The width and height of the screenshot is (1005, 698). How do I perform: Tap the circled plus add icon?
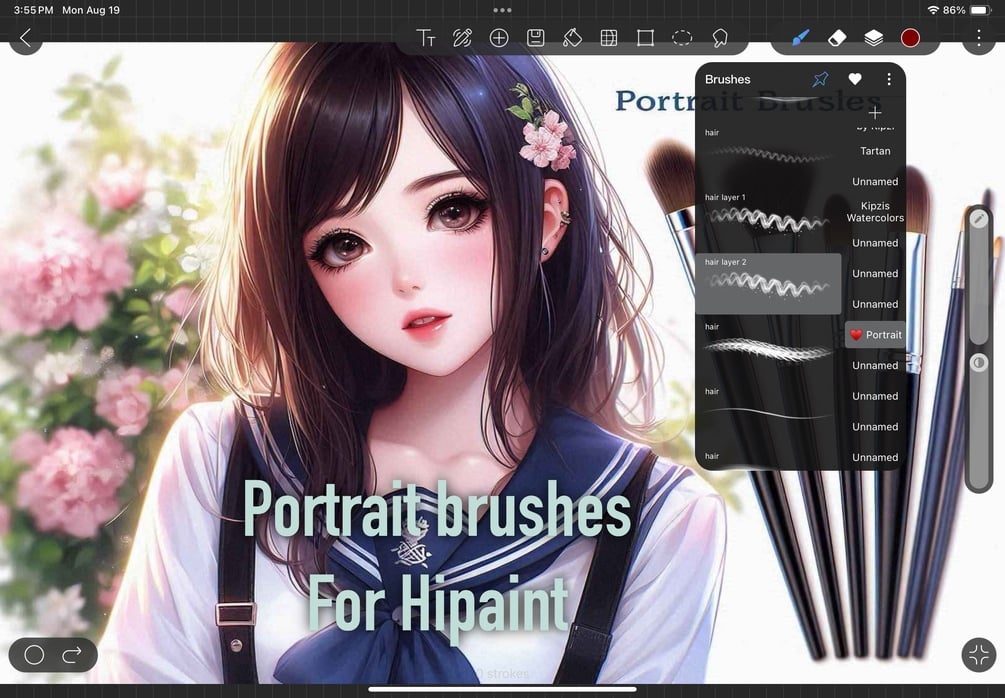[x=499, y=38]
